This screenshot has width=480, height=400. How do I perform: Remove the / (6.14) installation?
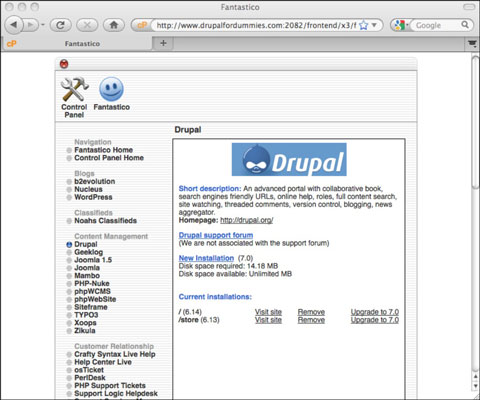[x=311, y=312]
